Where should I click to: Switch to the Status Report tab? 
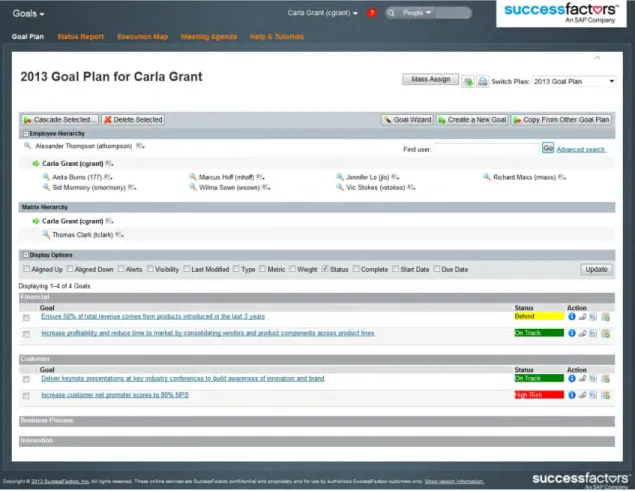(x=81, y=37)
